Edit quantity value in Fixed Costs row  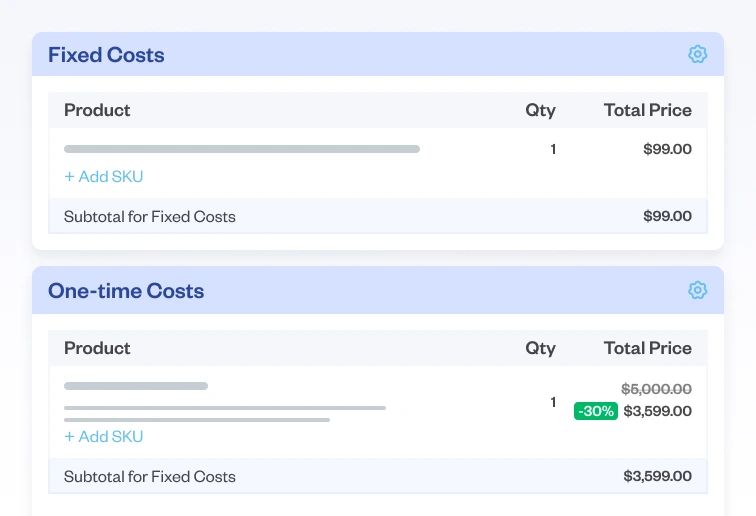(553, 149)
